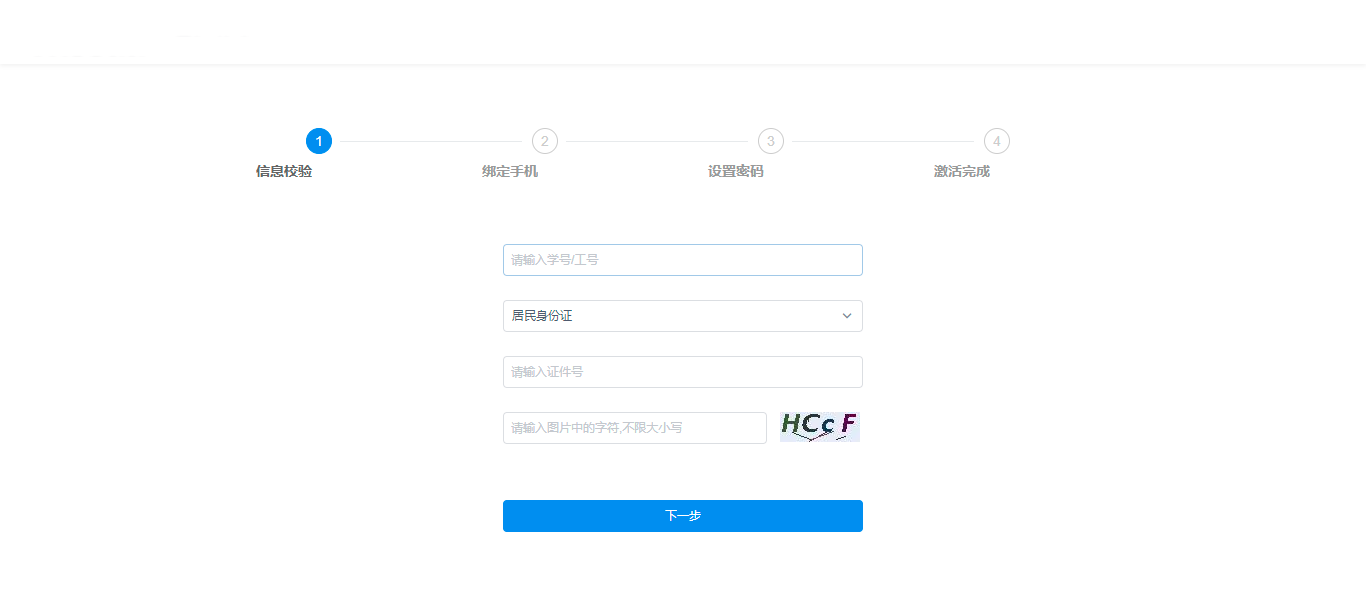1366x609 pixels.
Task: Refresh the HCcF captcha image
Action: (x=820, y=427)
